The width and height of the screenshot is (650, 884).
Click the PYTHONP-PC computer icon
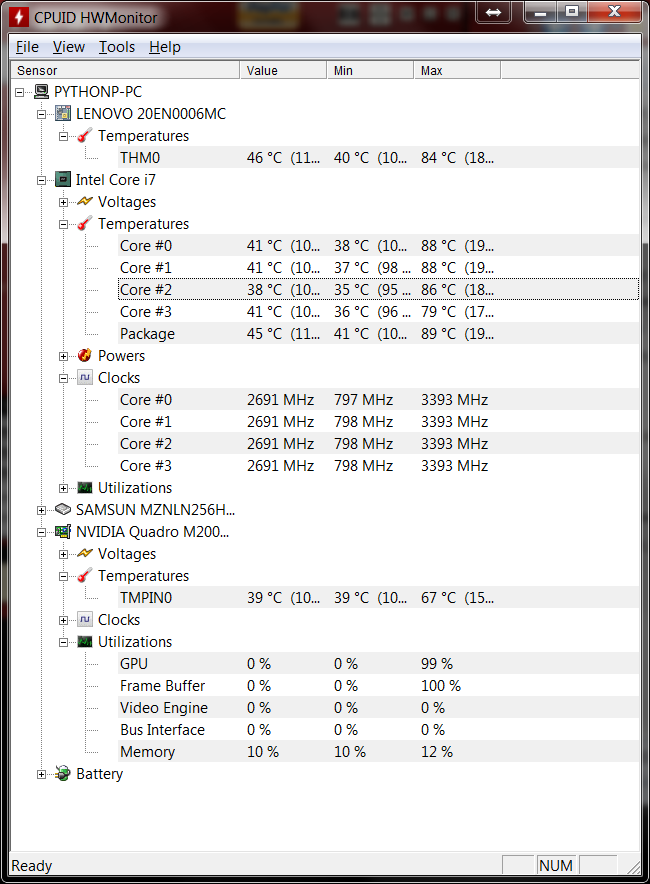point(41,92)
